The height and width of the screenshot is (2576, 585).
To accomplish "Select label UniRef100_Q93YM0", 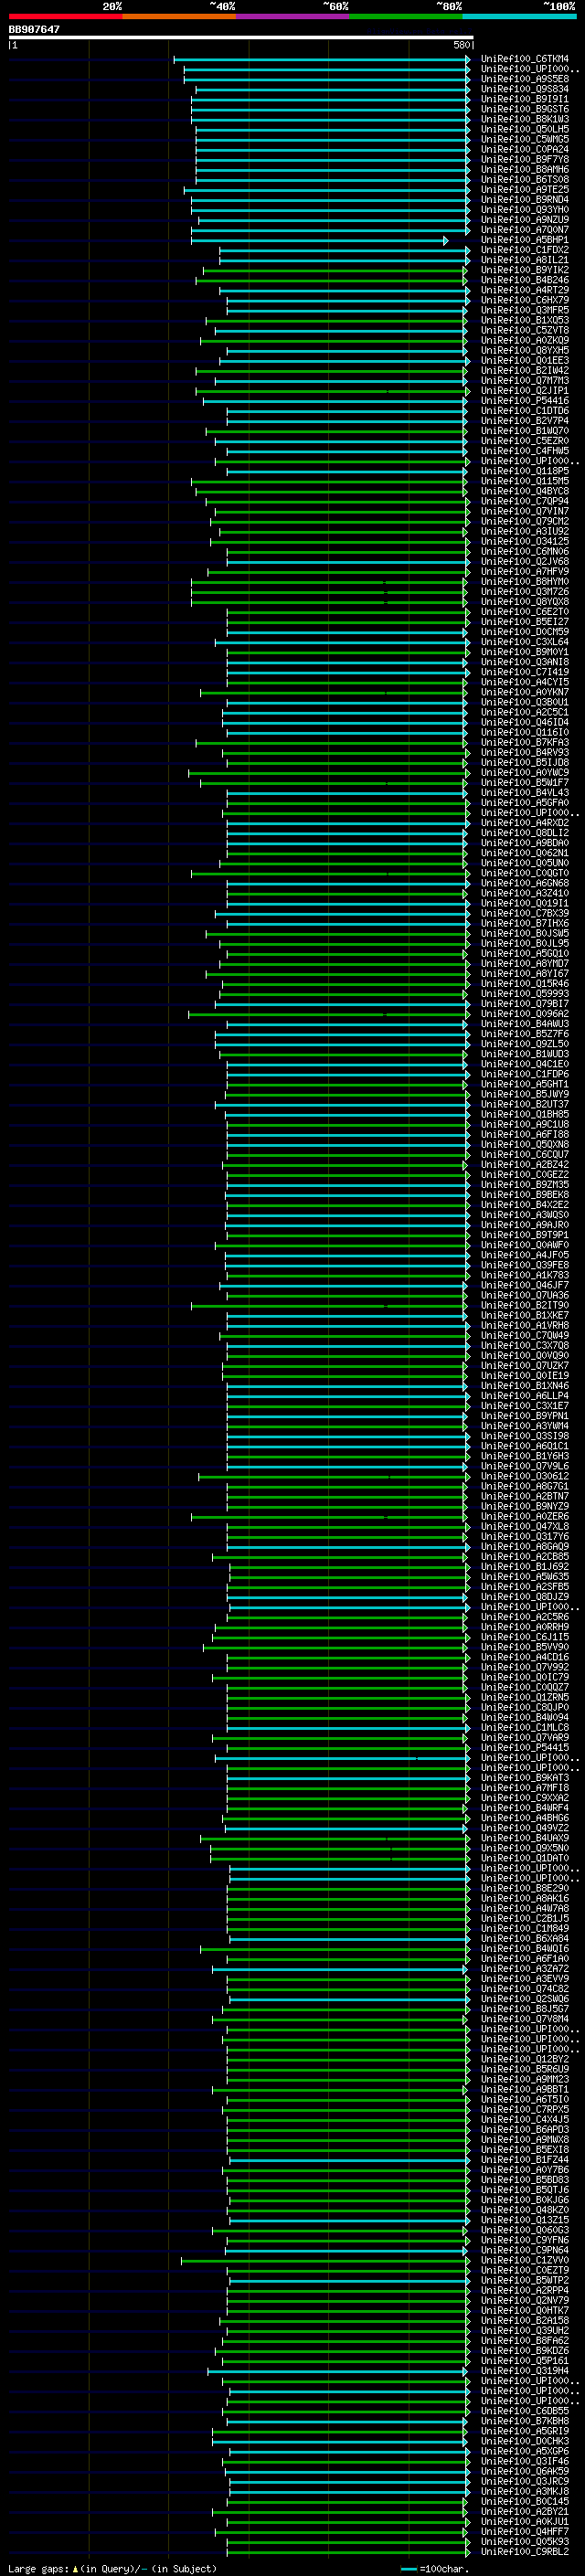I will coord(524,210).
